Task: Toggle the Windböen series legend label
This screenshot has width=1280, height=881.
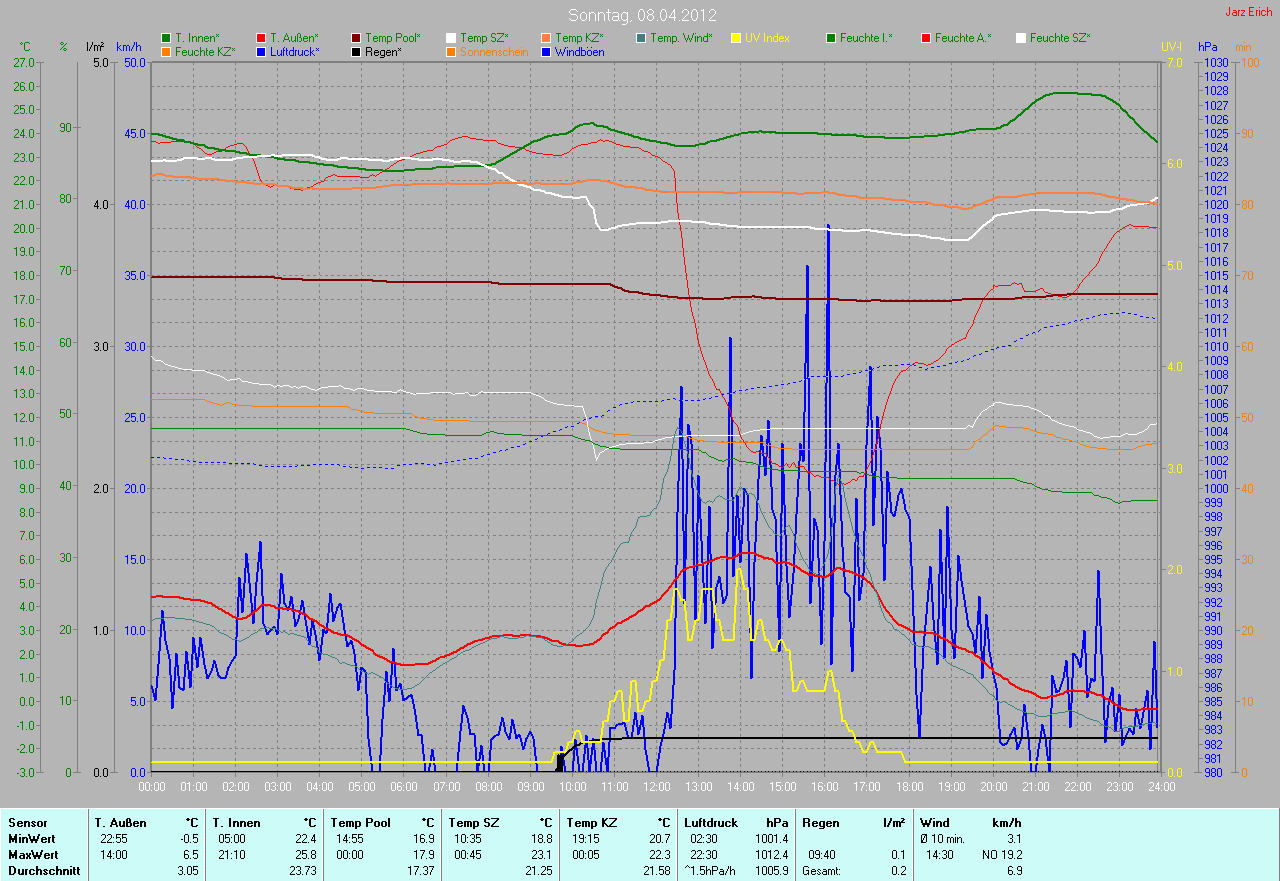Action: coord(578,52)
